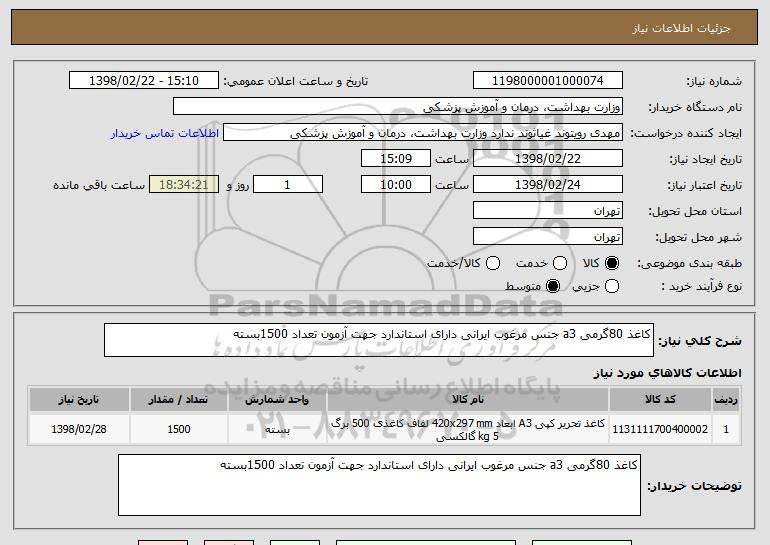Select the کالا radio button
The height and width of the screenshot is (545, 770).
(x=612, y=264)
